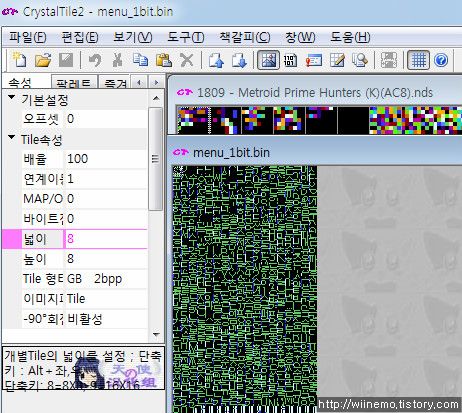Viewport: 462px width, 413px height.
Task: Edit the 오프셋 value field
Action: coord(106,119)
